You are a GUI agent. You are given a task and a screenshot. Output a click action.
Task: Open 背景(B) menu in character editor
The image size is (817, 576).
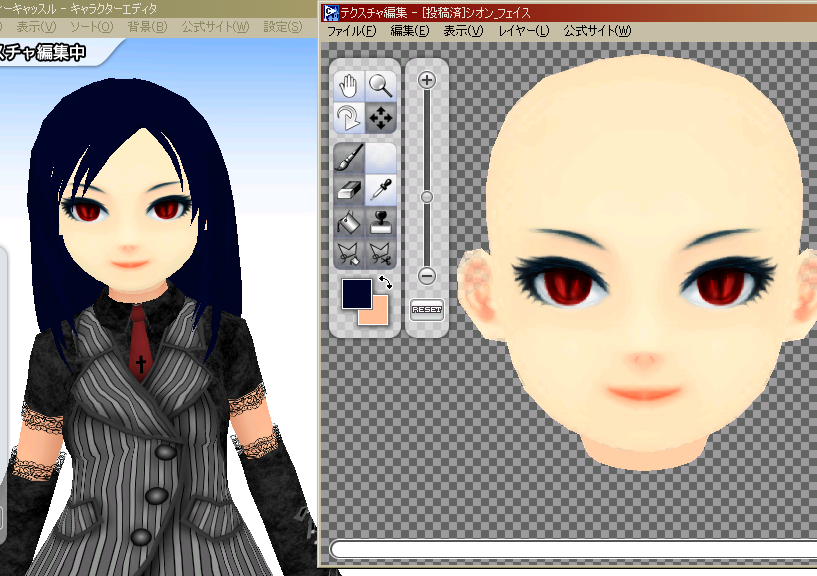[x=147, y=27]
